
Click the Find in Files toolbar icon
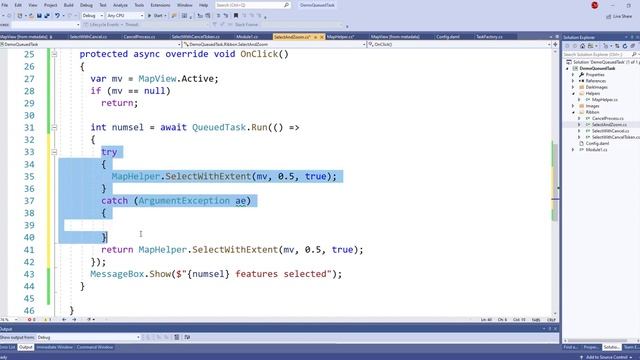(x=174, y=16)
